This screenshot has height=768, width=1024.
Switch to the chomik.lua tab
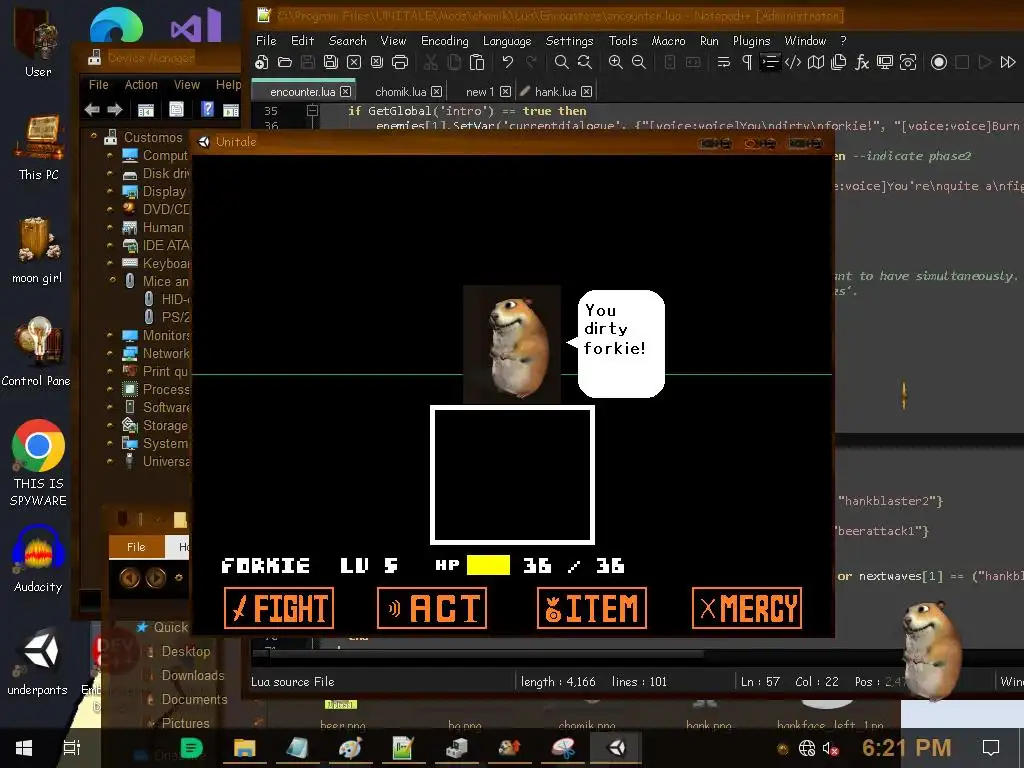click(x=400, y=92)
